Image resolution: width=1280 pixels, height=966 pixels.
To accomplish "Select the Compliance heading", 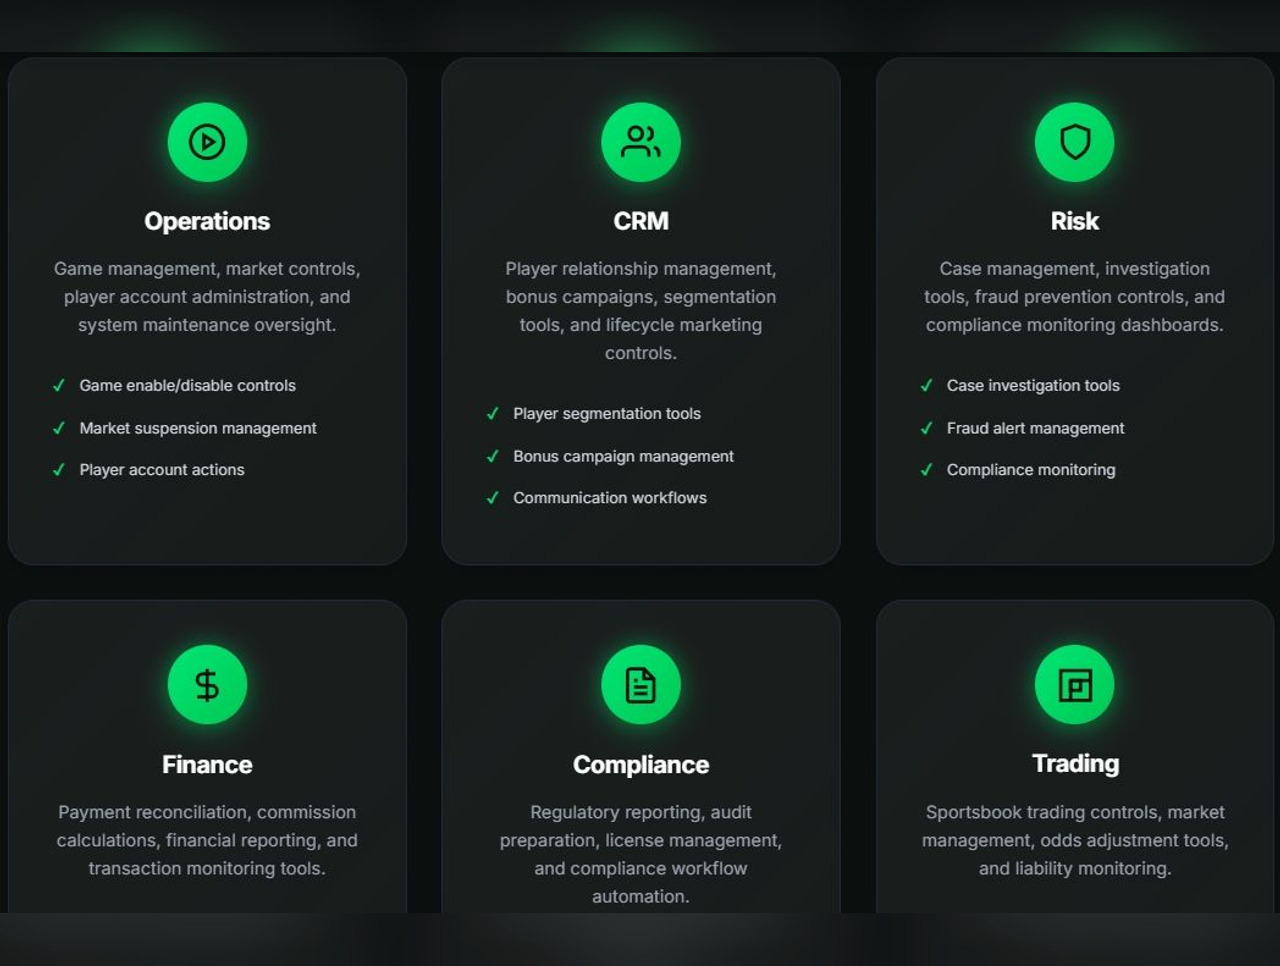I will pyautogui.click(x=641, y=764).
